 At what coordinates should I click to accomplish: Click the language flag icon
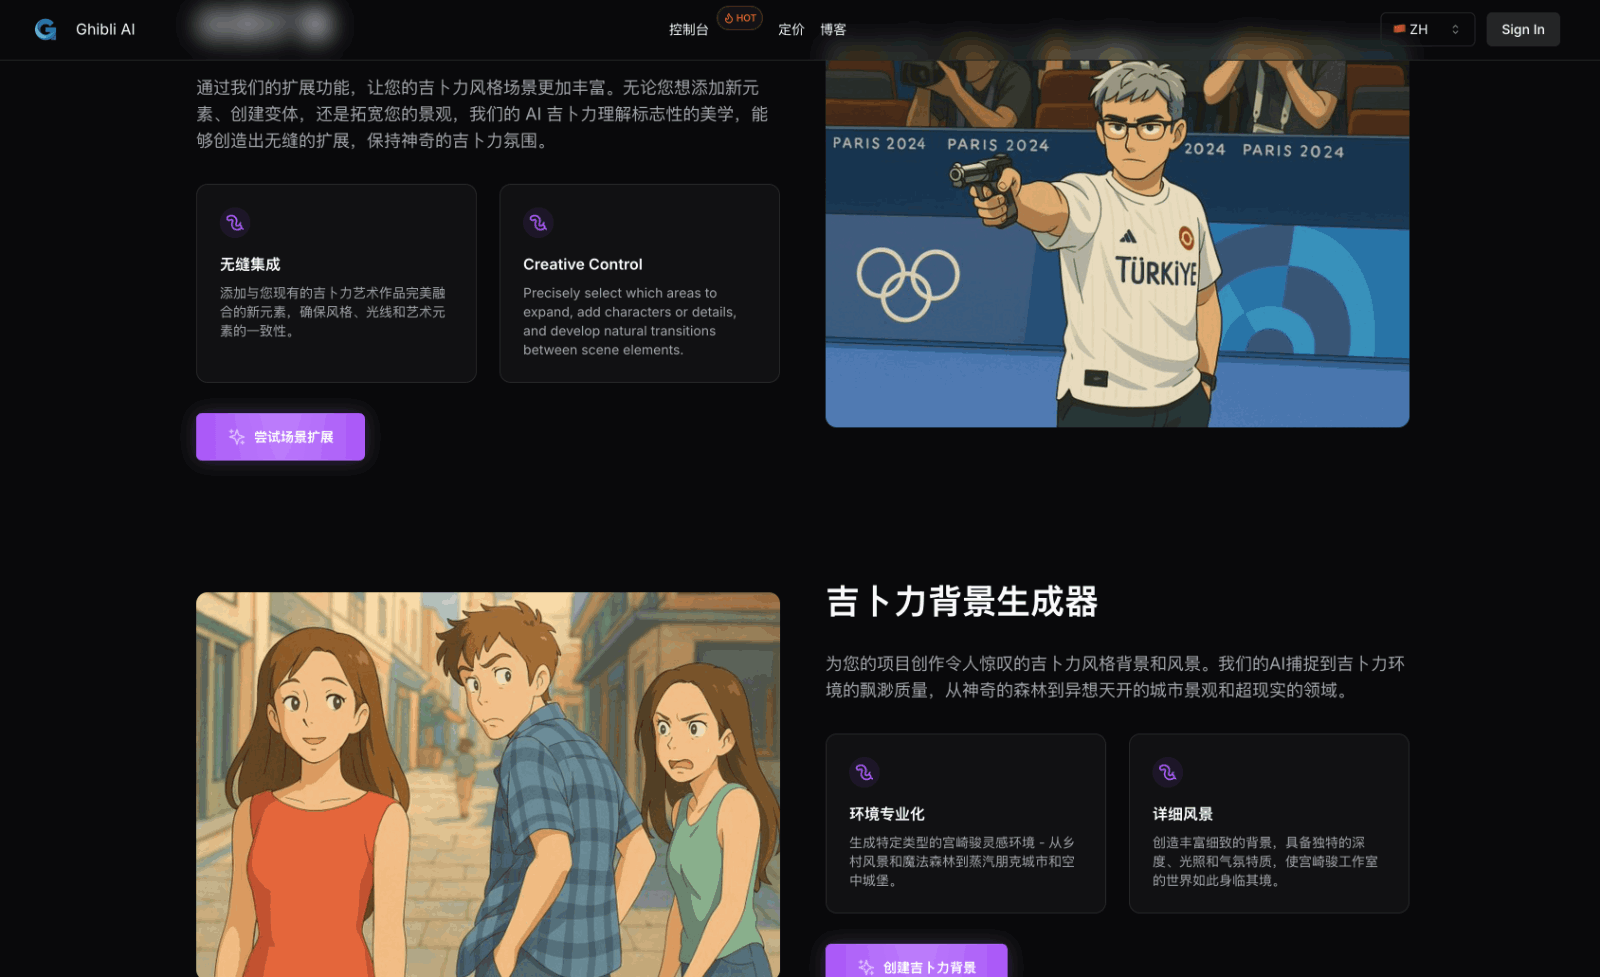[x=1400, y=30]
